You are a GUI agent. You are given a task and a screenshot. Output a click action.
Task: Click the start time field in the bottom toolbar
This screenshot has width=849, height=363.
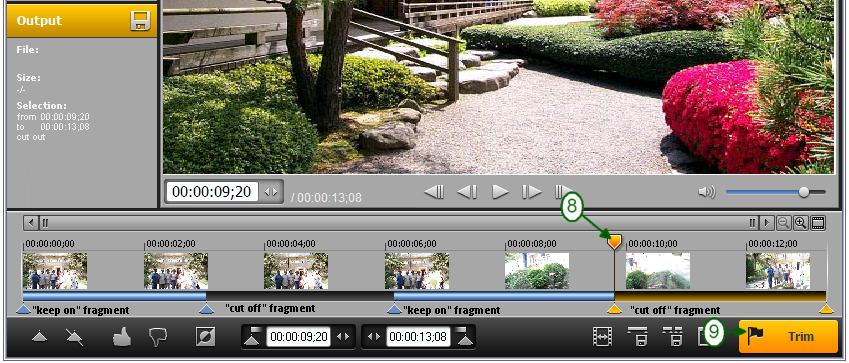pos(298,336)
